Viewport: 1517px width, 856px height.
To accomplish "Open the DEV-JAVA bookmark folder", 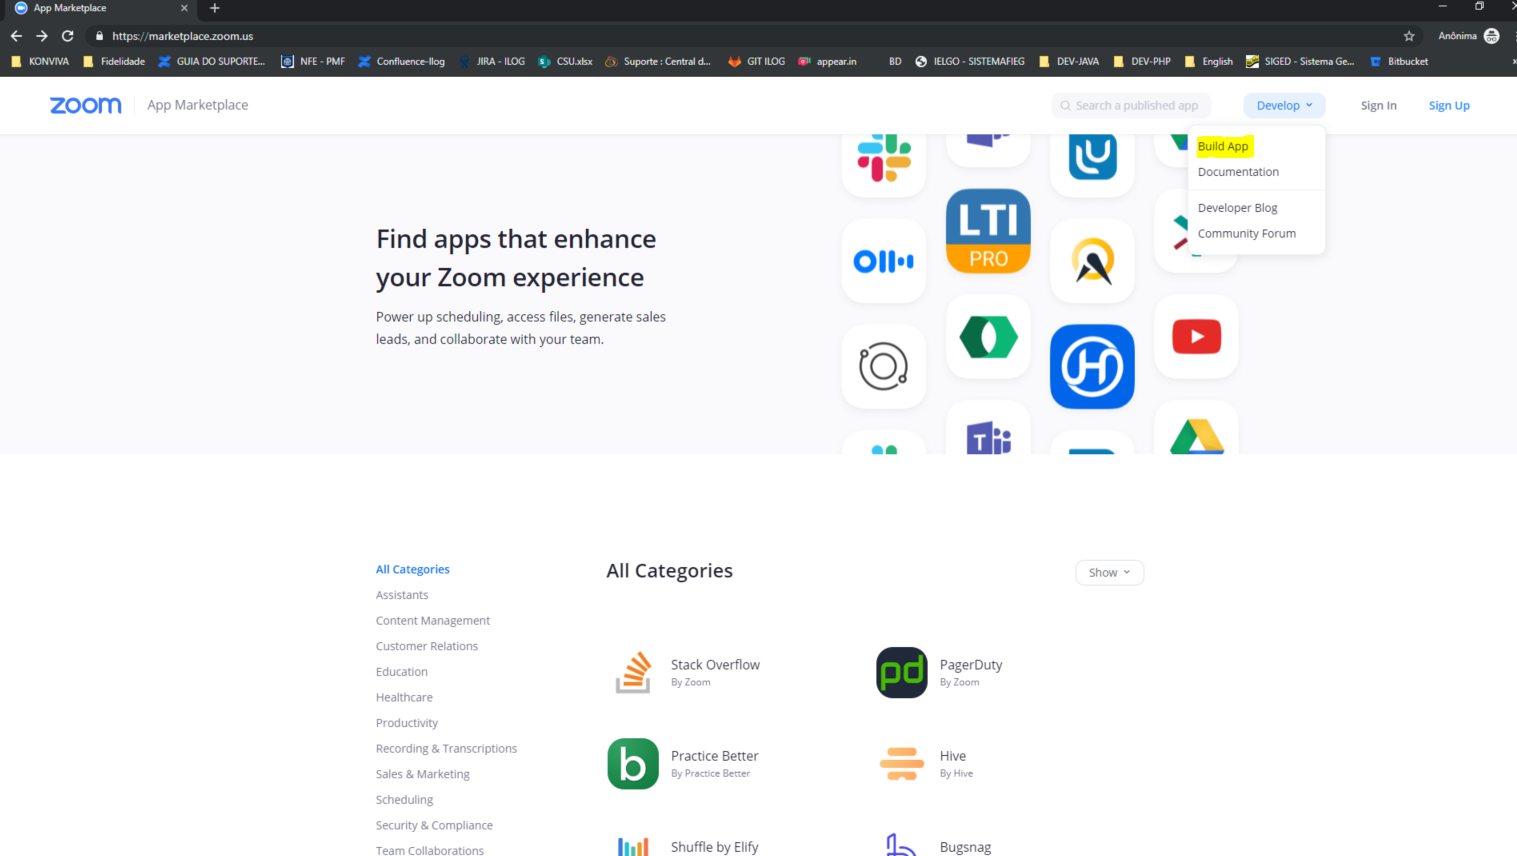I will [x=1069, y=61].
